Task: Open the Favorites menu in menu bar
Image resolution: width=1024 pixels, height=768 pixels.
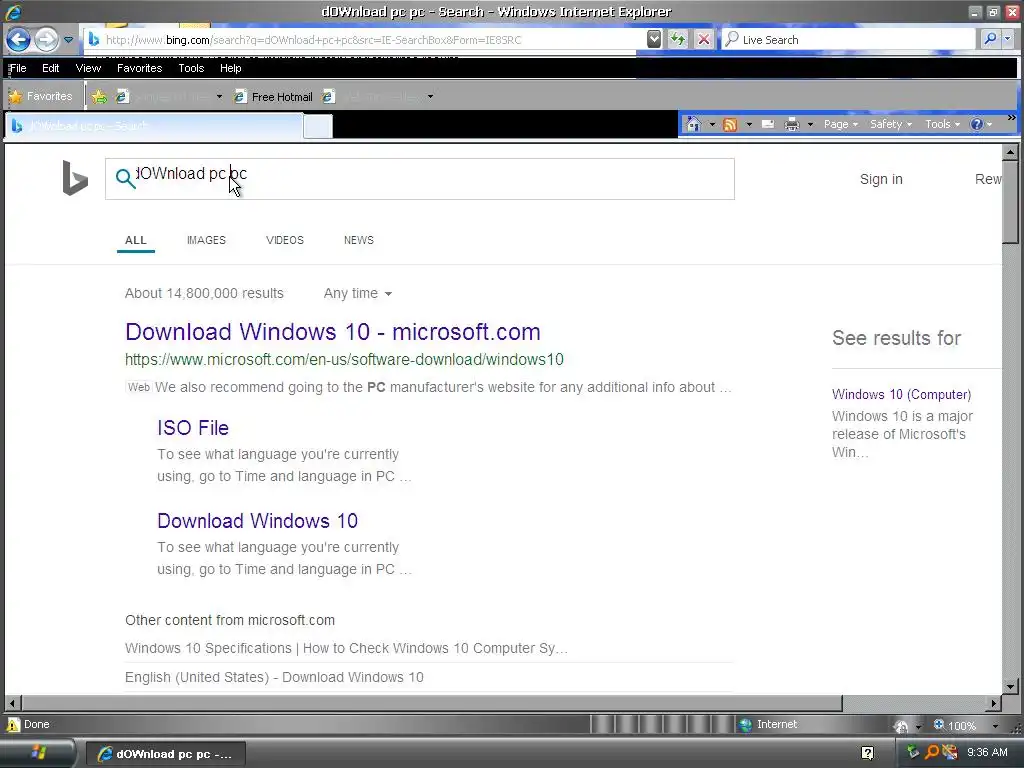Action: [139, 68]
